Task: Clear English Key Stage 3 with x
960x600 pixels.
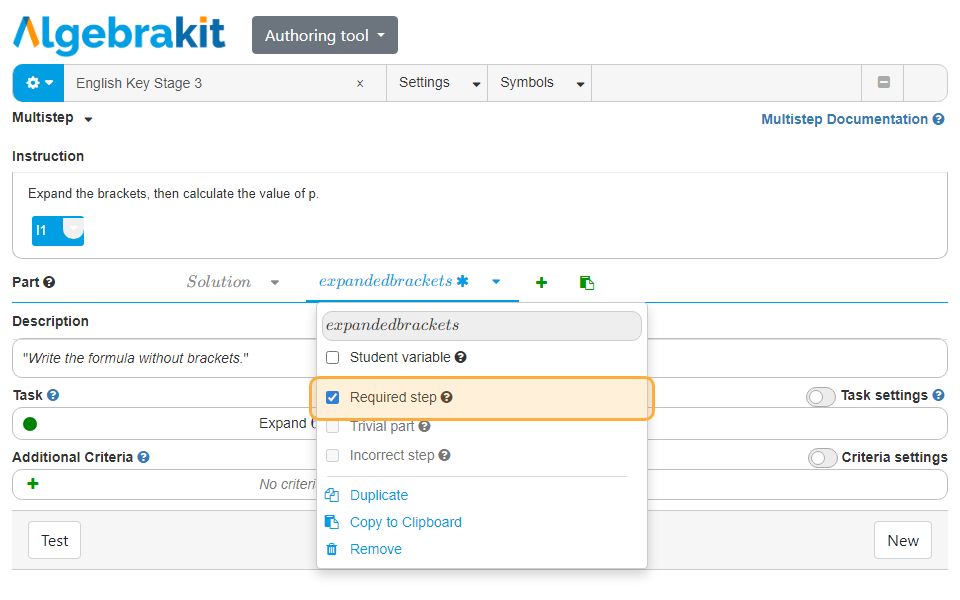Action: (x=360, y=83)
